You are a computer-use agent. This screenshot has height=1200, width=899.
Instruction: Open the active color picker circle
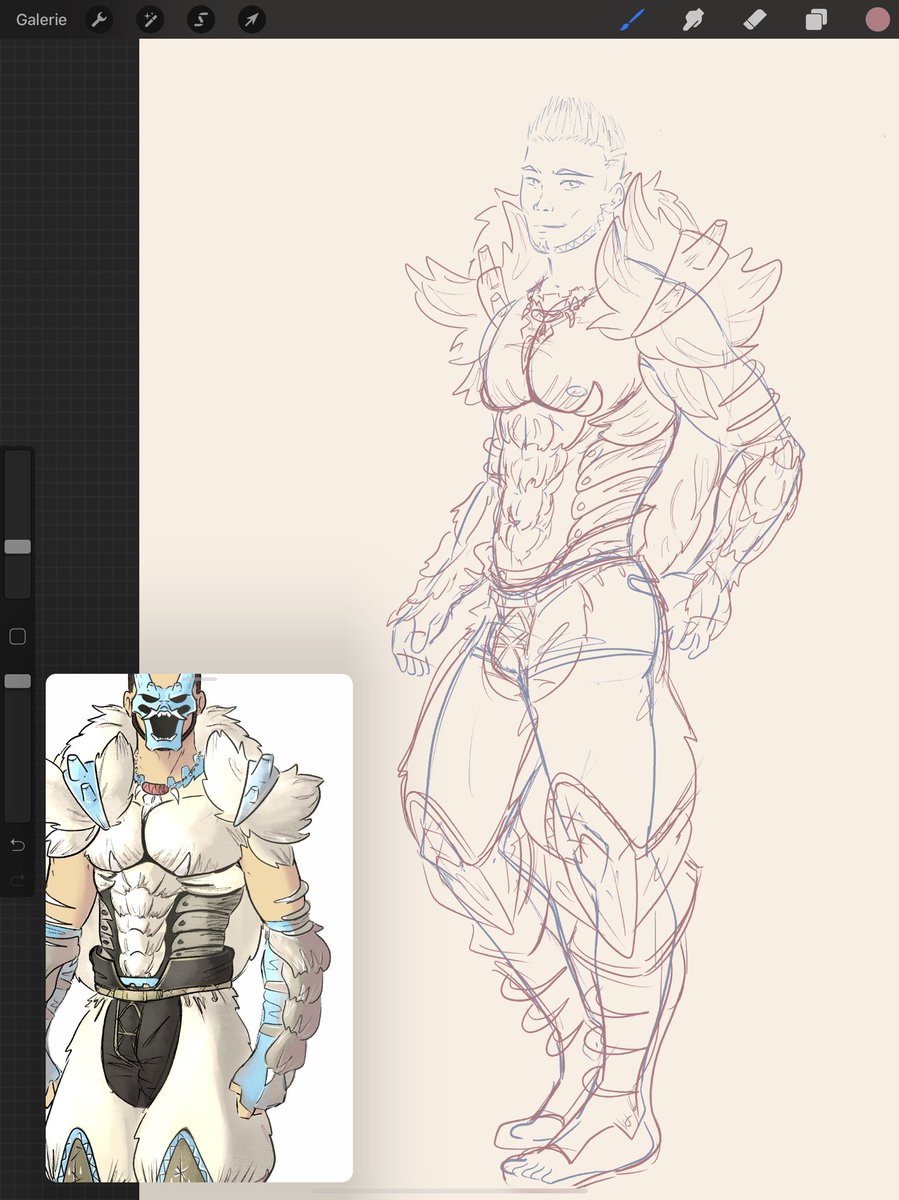pos(877,19)
